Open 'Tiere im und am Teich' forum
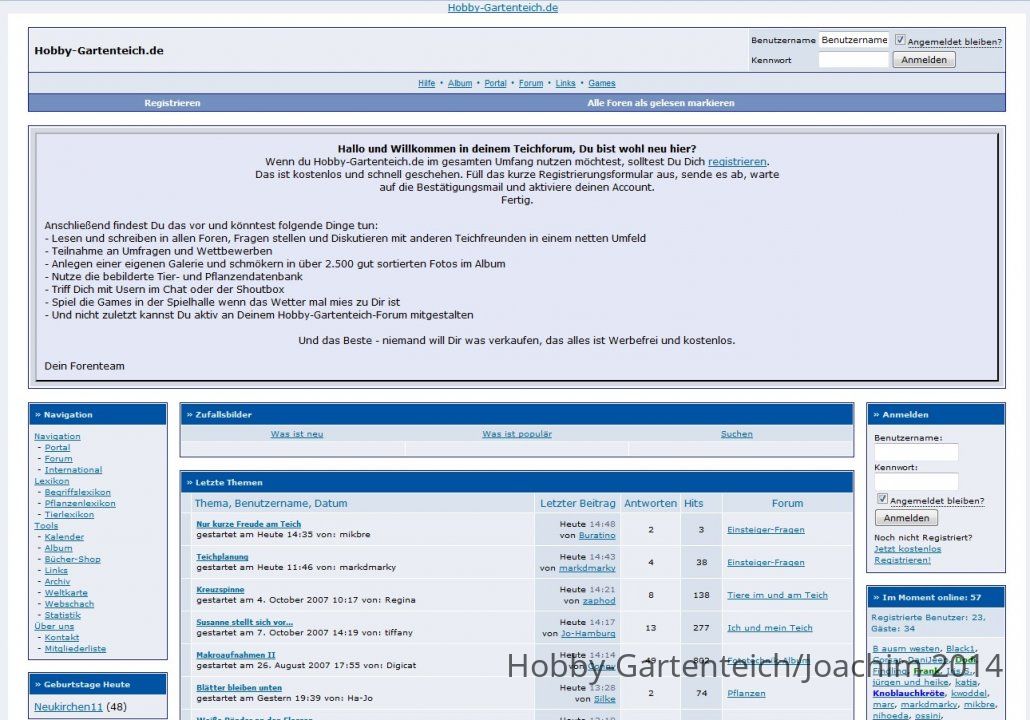1030x720 pixels. [777, 595]
